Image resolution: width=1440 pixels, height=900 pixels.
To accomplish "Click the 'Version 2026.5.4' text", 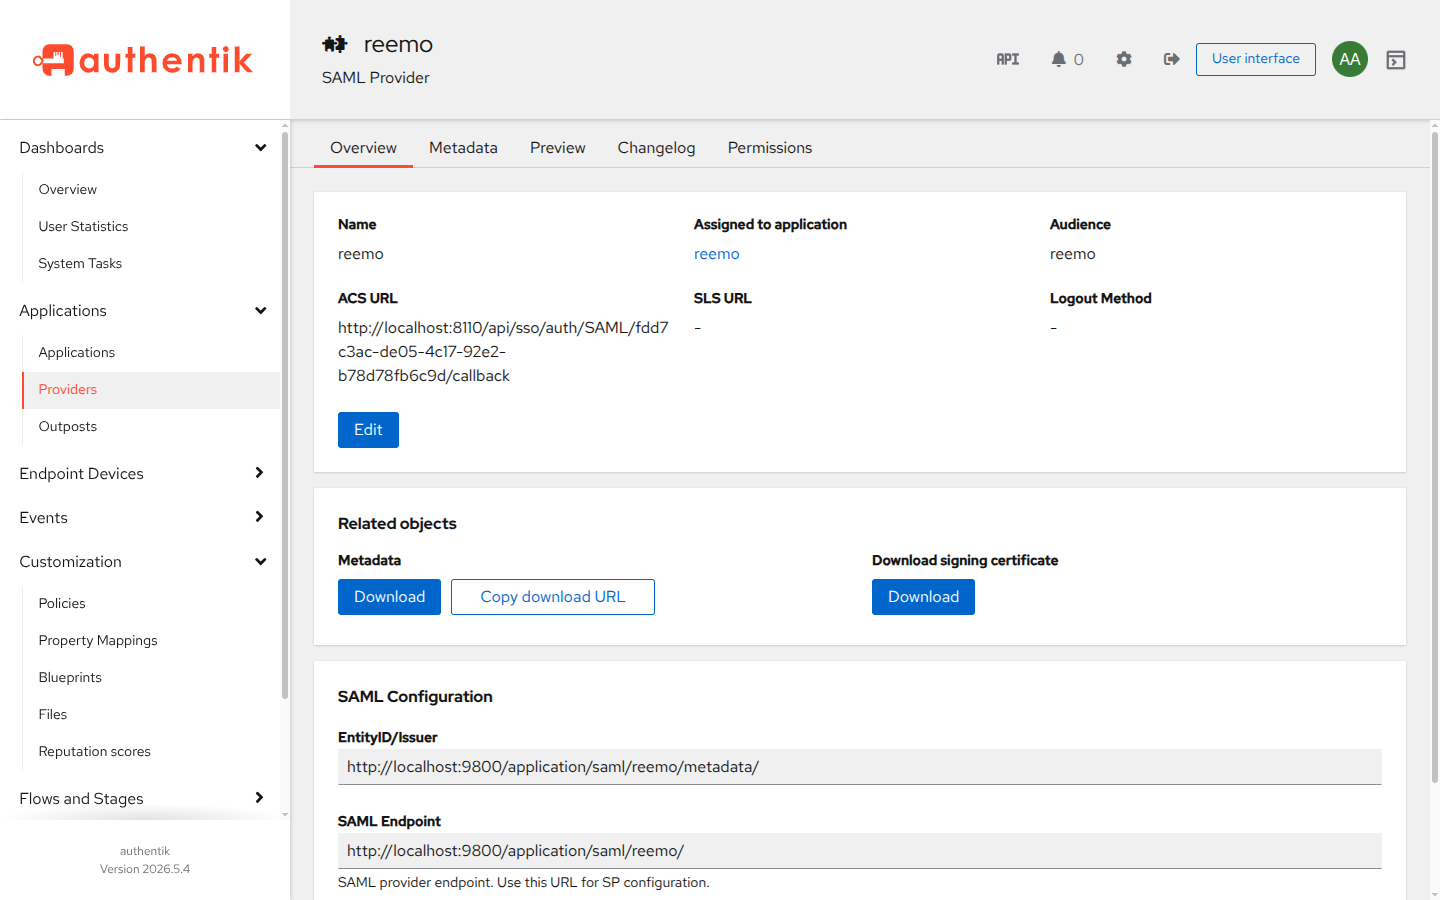I will tap(145, 869).
